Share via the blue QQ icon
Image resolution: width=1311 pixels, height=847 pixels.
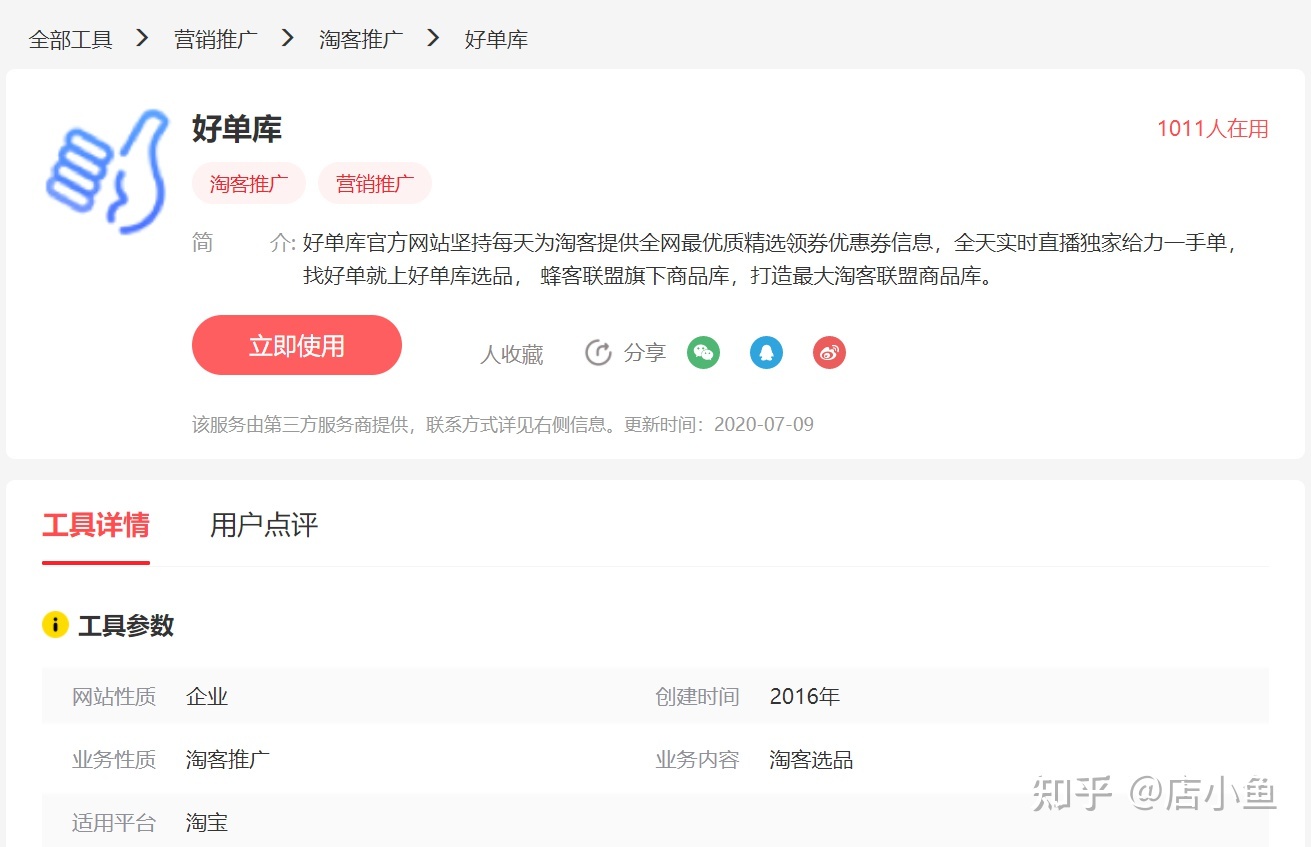pos(767,352)
